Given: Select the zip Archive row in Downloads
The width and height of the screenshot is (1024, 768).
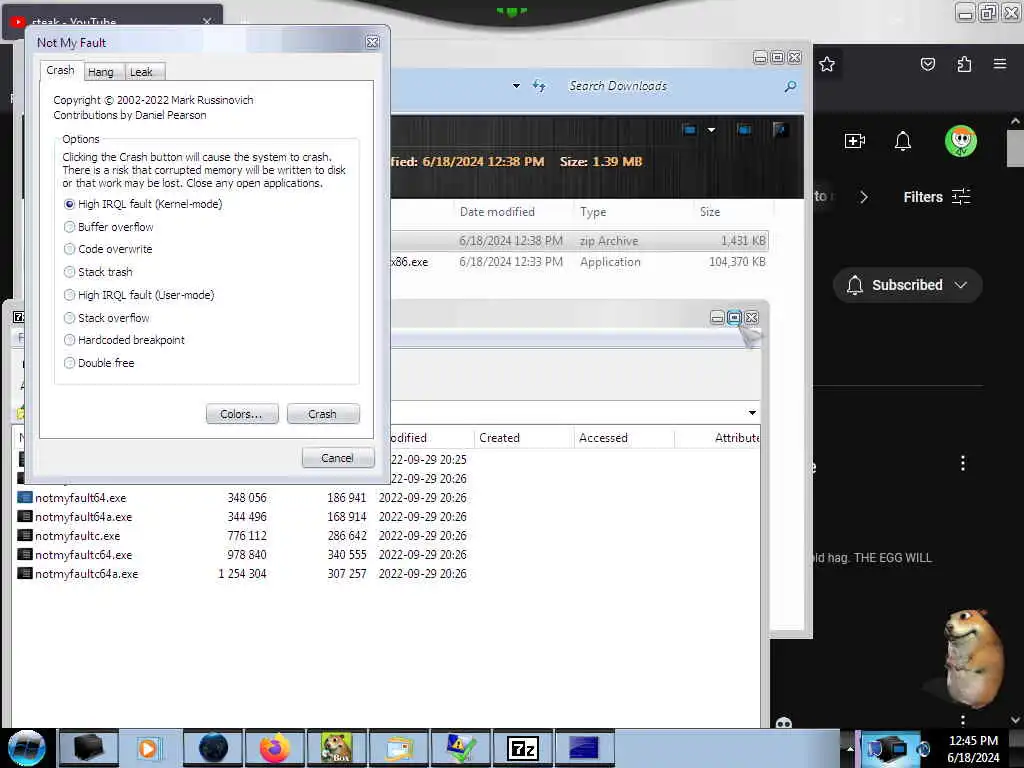Looking at the screenshot, I should click(579, 241).
